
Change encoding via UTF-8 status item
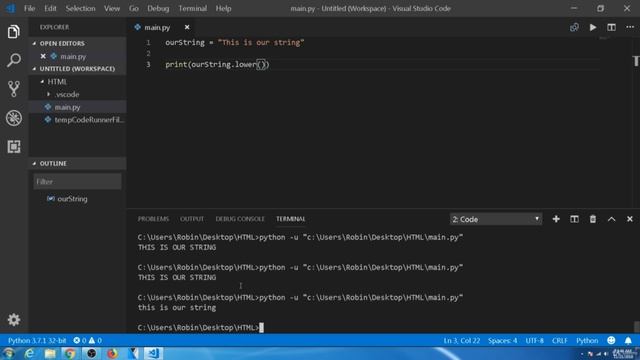point(534,340)
